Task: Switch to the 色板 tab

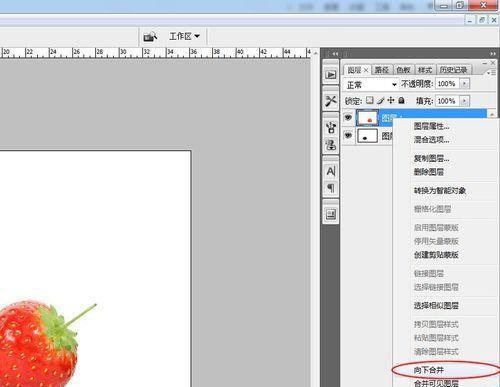Action: pos(403,70)
